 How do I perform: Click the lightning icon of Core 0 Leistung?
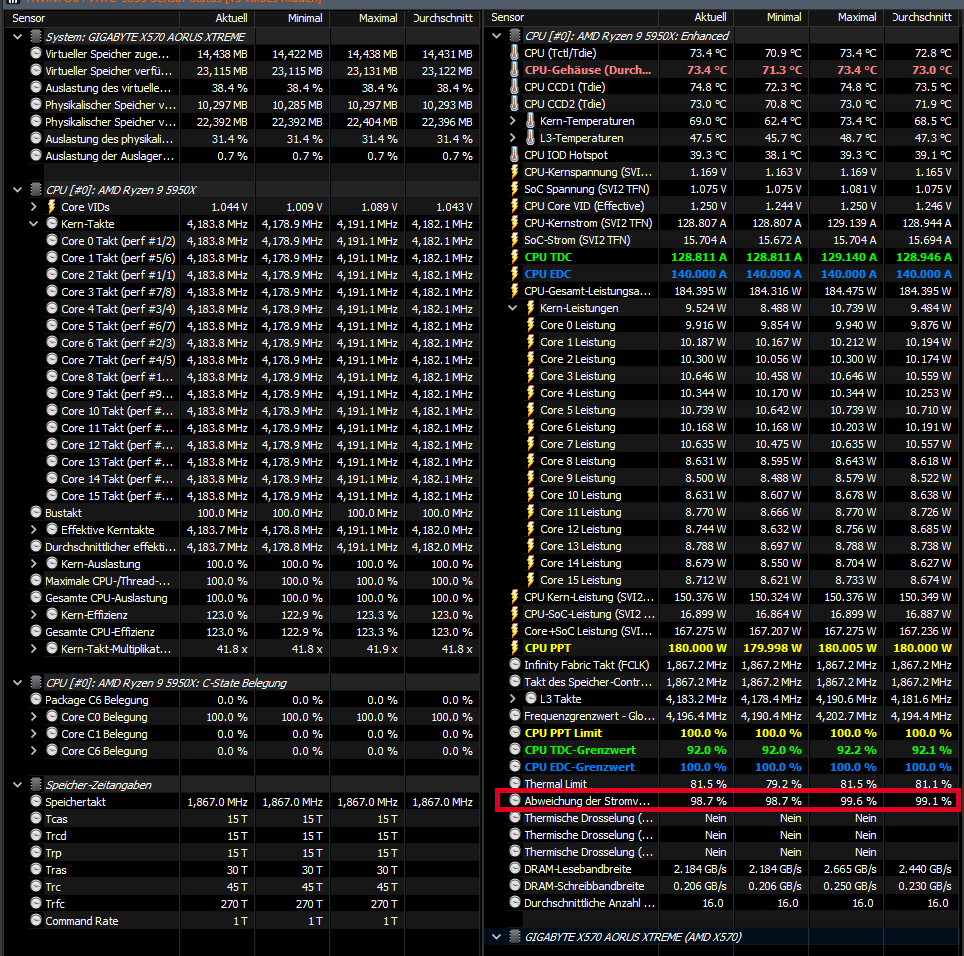531,325
